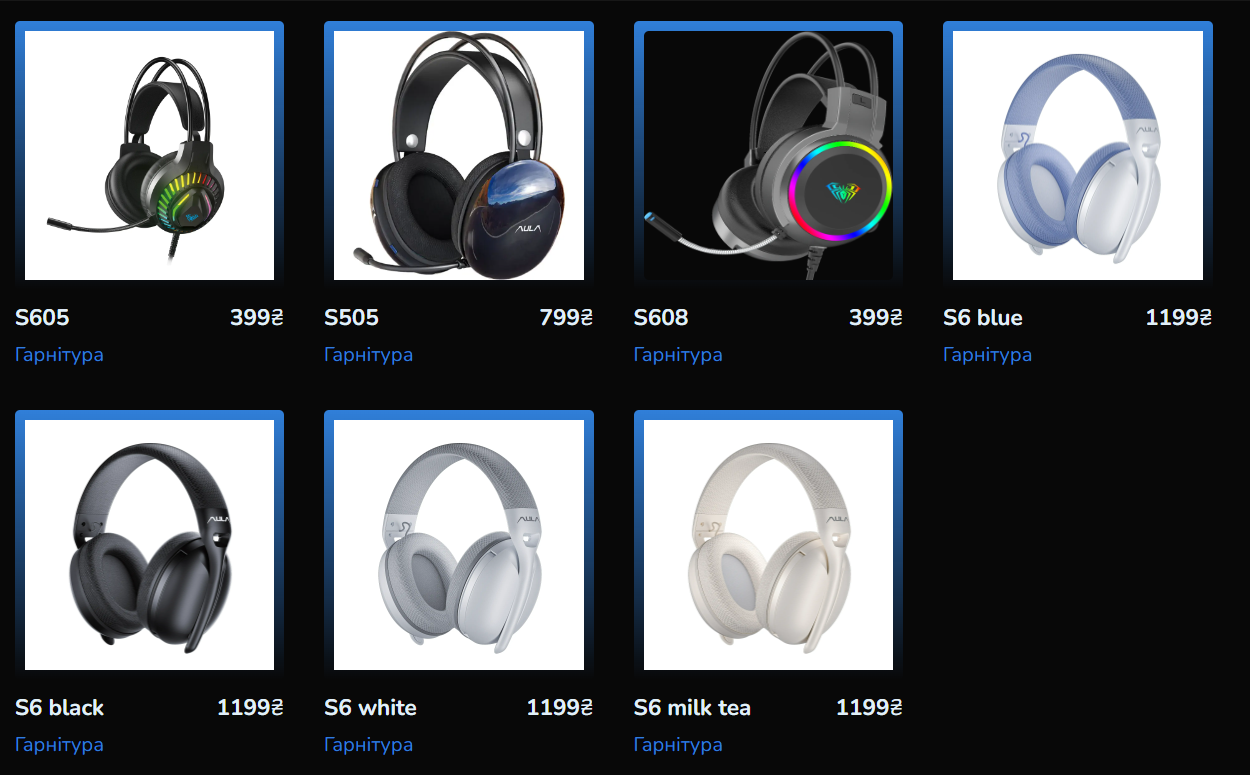Open the S605 headset product image
Image resolution: width=1250 pixels, height=775 pixels.
click(x=149, y=155)
